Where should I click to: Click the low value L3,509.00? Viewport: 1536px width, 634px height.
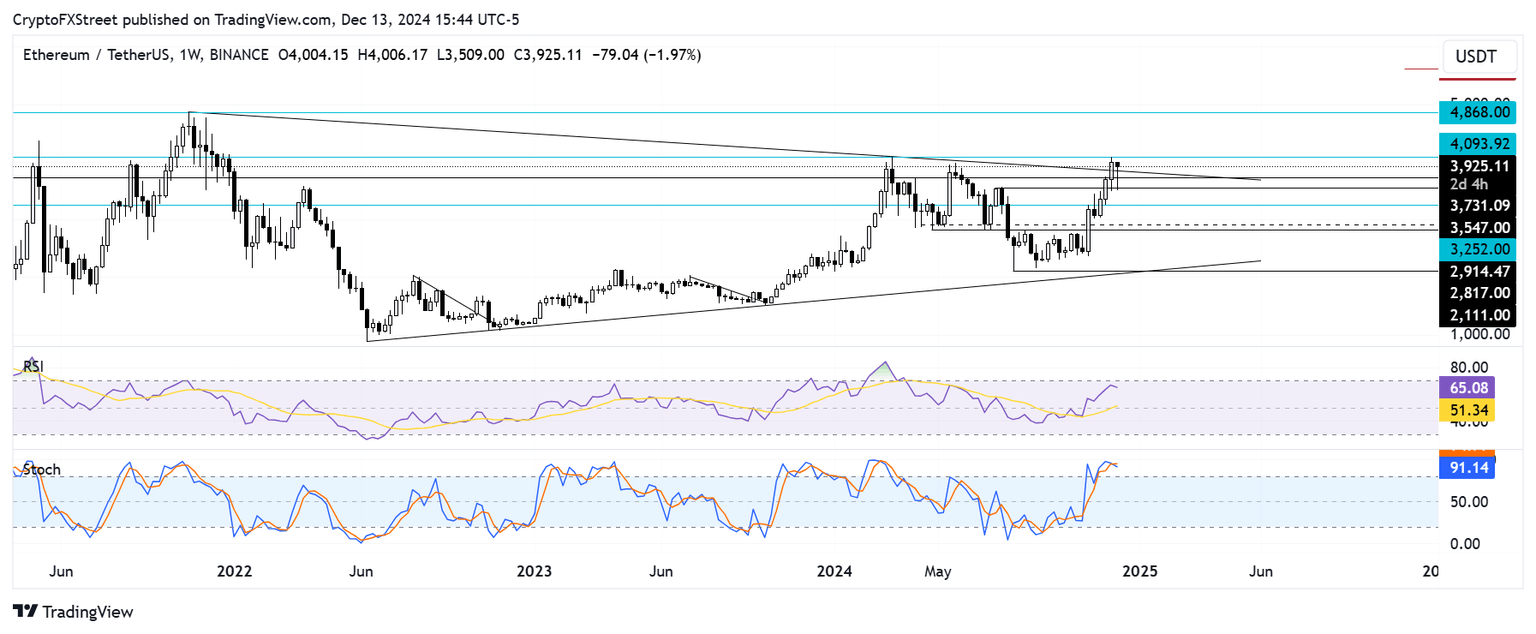[x=470, y=55]
